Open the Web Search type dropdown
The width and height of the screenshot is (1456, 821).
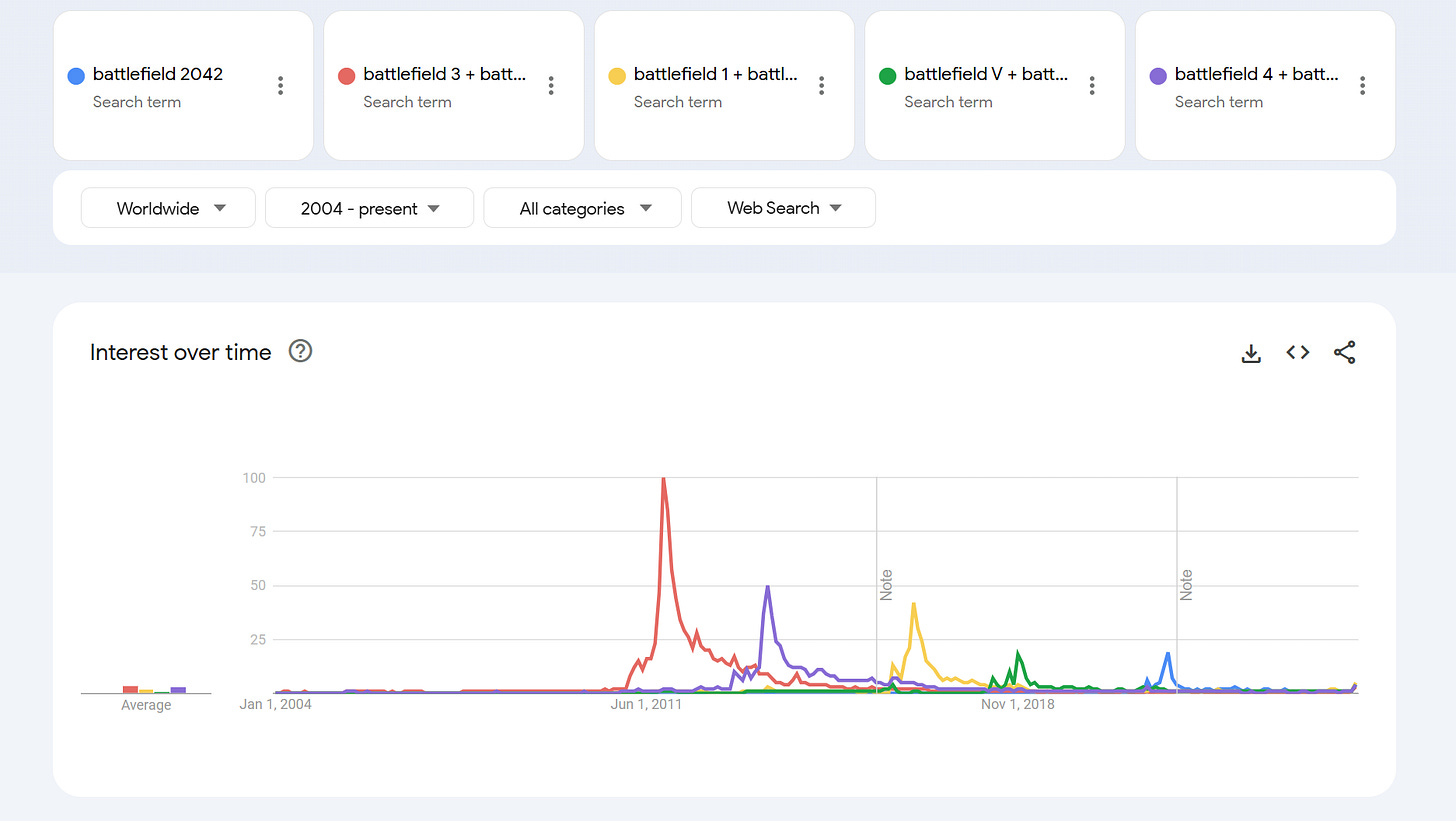783,208
